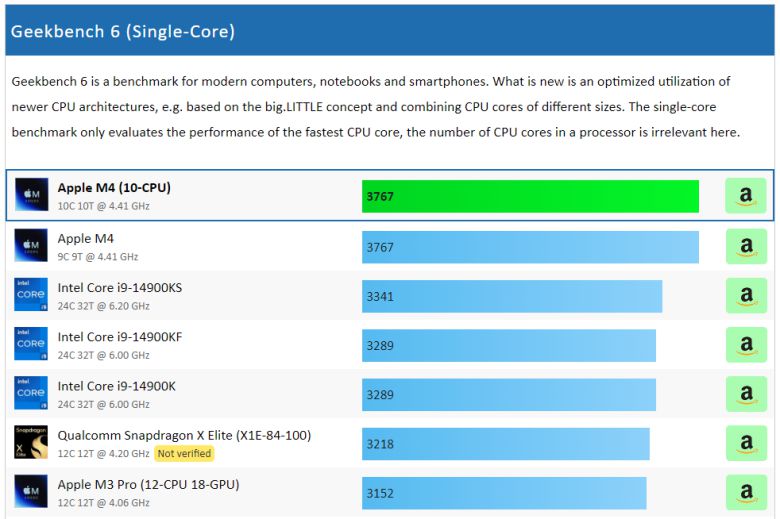Image resolution: width=780 pixels, height=519 pixels.
Task: Click the Intel Core i9-14900KS chip logo
Action: click(x=31, y=295)
